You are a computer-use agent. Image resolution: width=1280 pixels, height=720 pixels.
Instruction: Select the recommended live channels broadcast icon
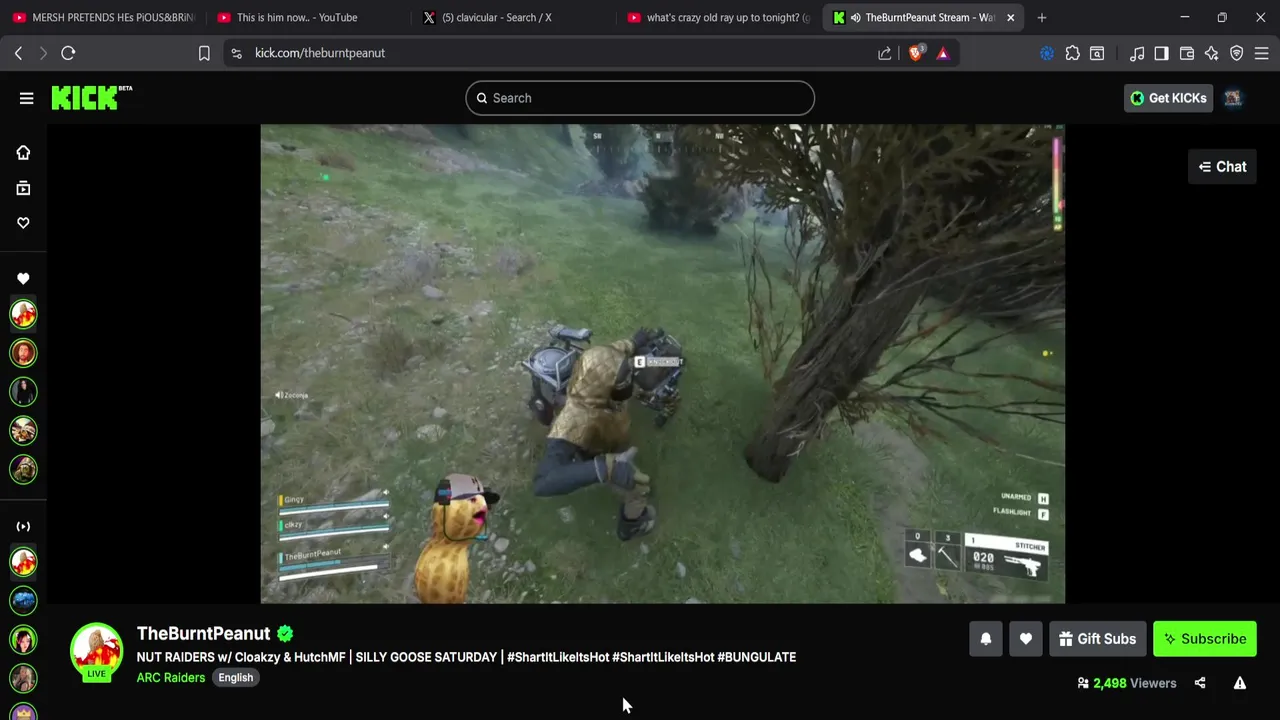point(23,526)
